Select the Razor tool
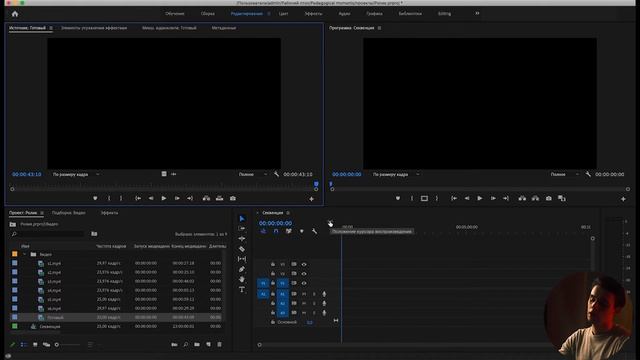 [x=242, y=249]
